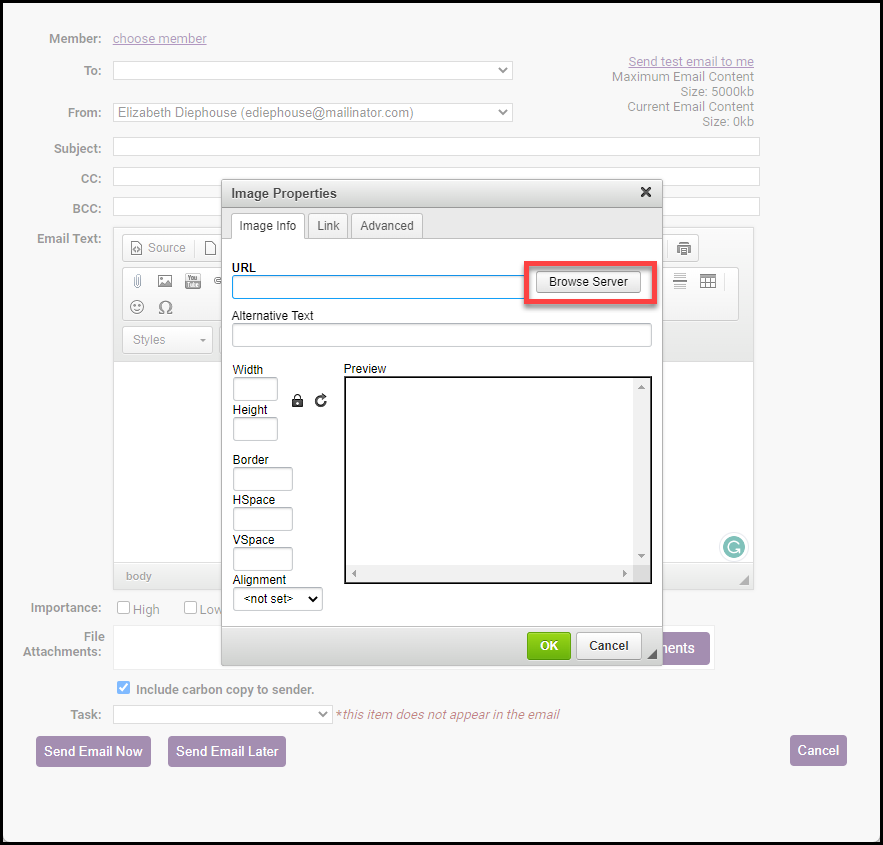Click the Preview vertical scrollbar
The image size is (883, 845).
click(x=642, y=470)
